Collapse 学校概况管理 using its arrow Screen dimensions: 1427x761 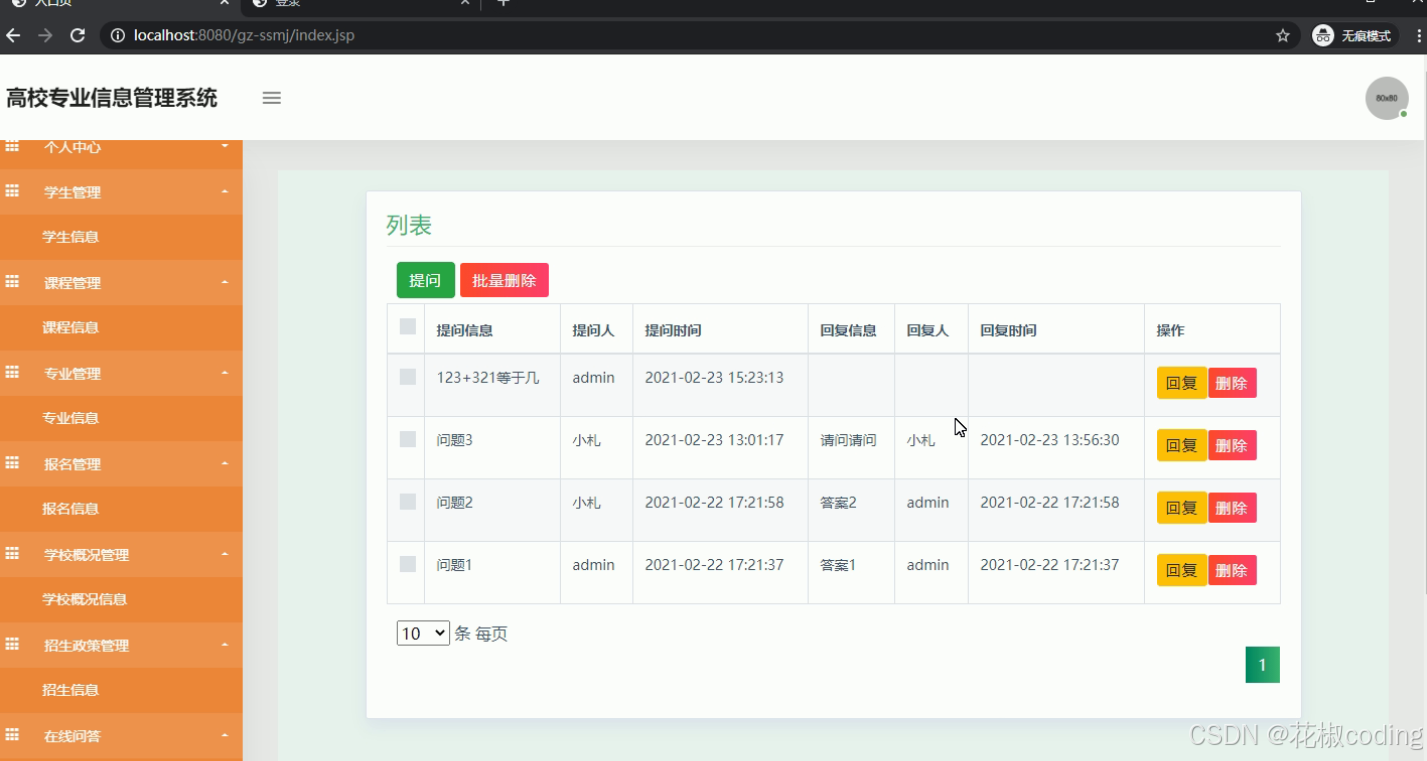click(x=225, y=554)
